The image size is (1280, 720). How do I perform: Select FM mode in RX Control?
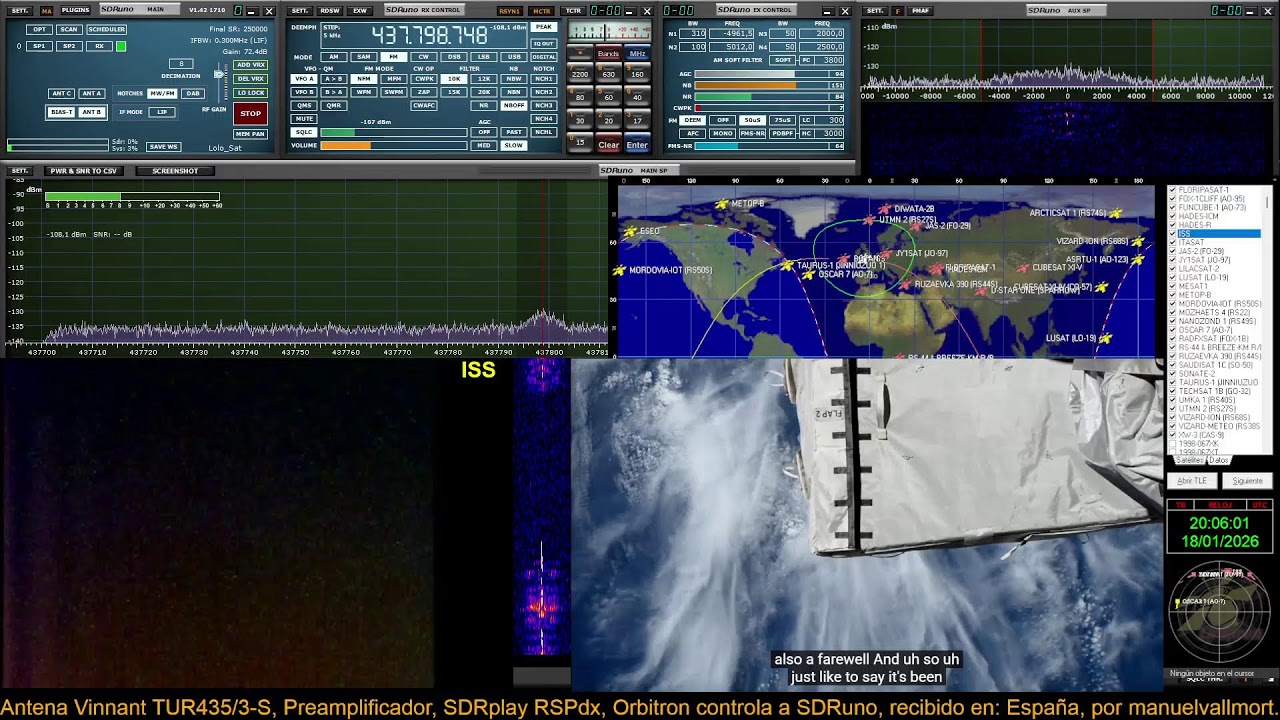pos(394,57)
